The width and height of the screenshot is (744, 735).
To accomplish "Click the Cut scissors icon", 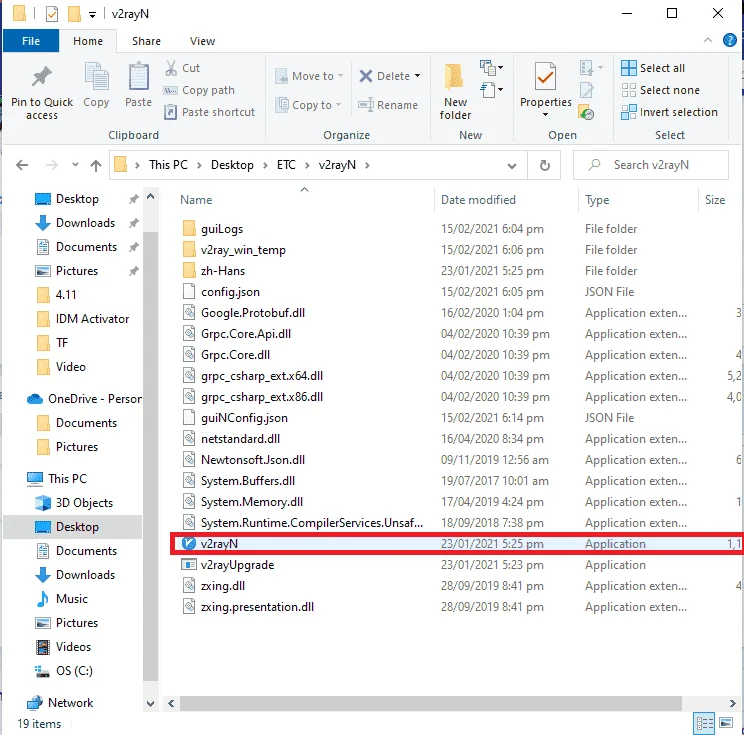I will point(171,68).
